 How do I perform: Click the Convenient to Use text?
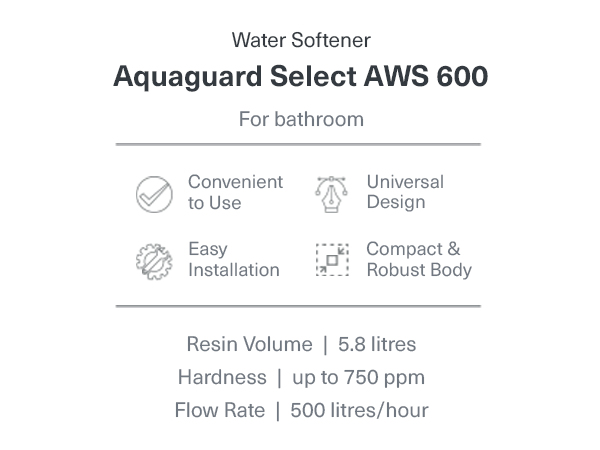pyautogui.click(x=235, y=192)
